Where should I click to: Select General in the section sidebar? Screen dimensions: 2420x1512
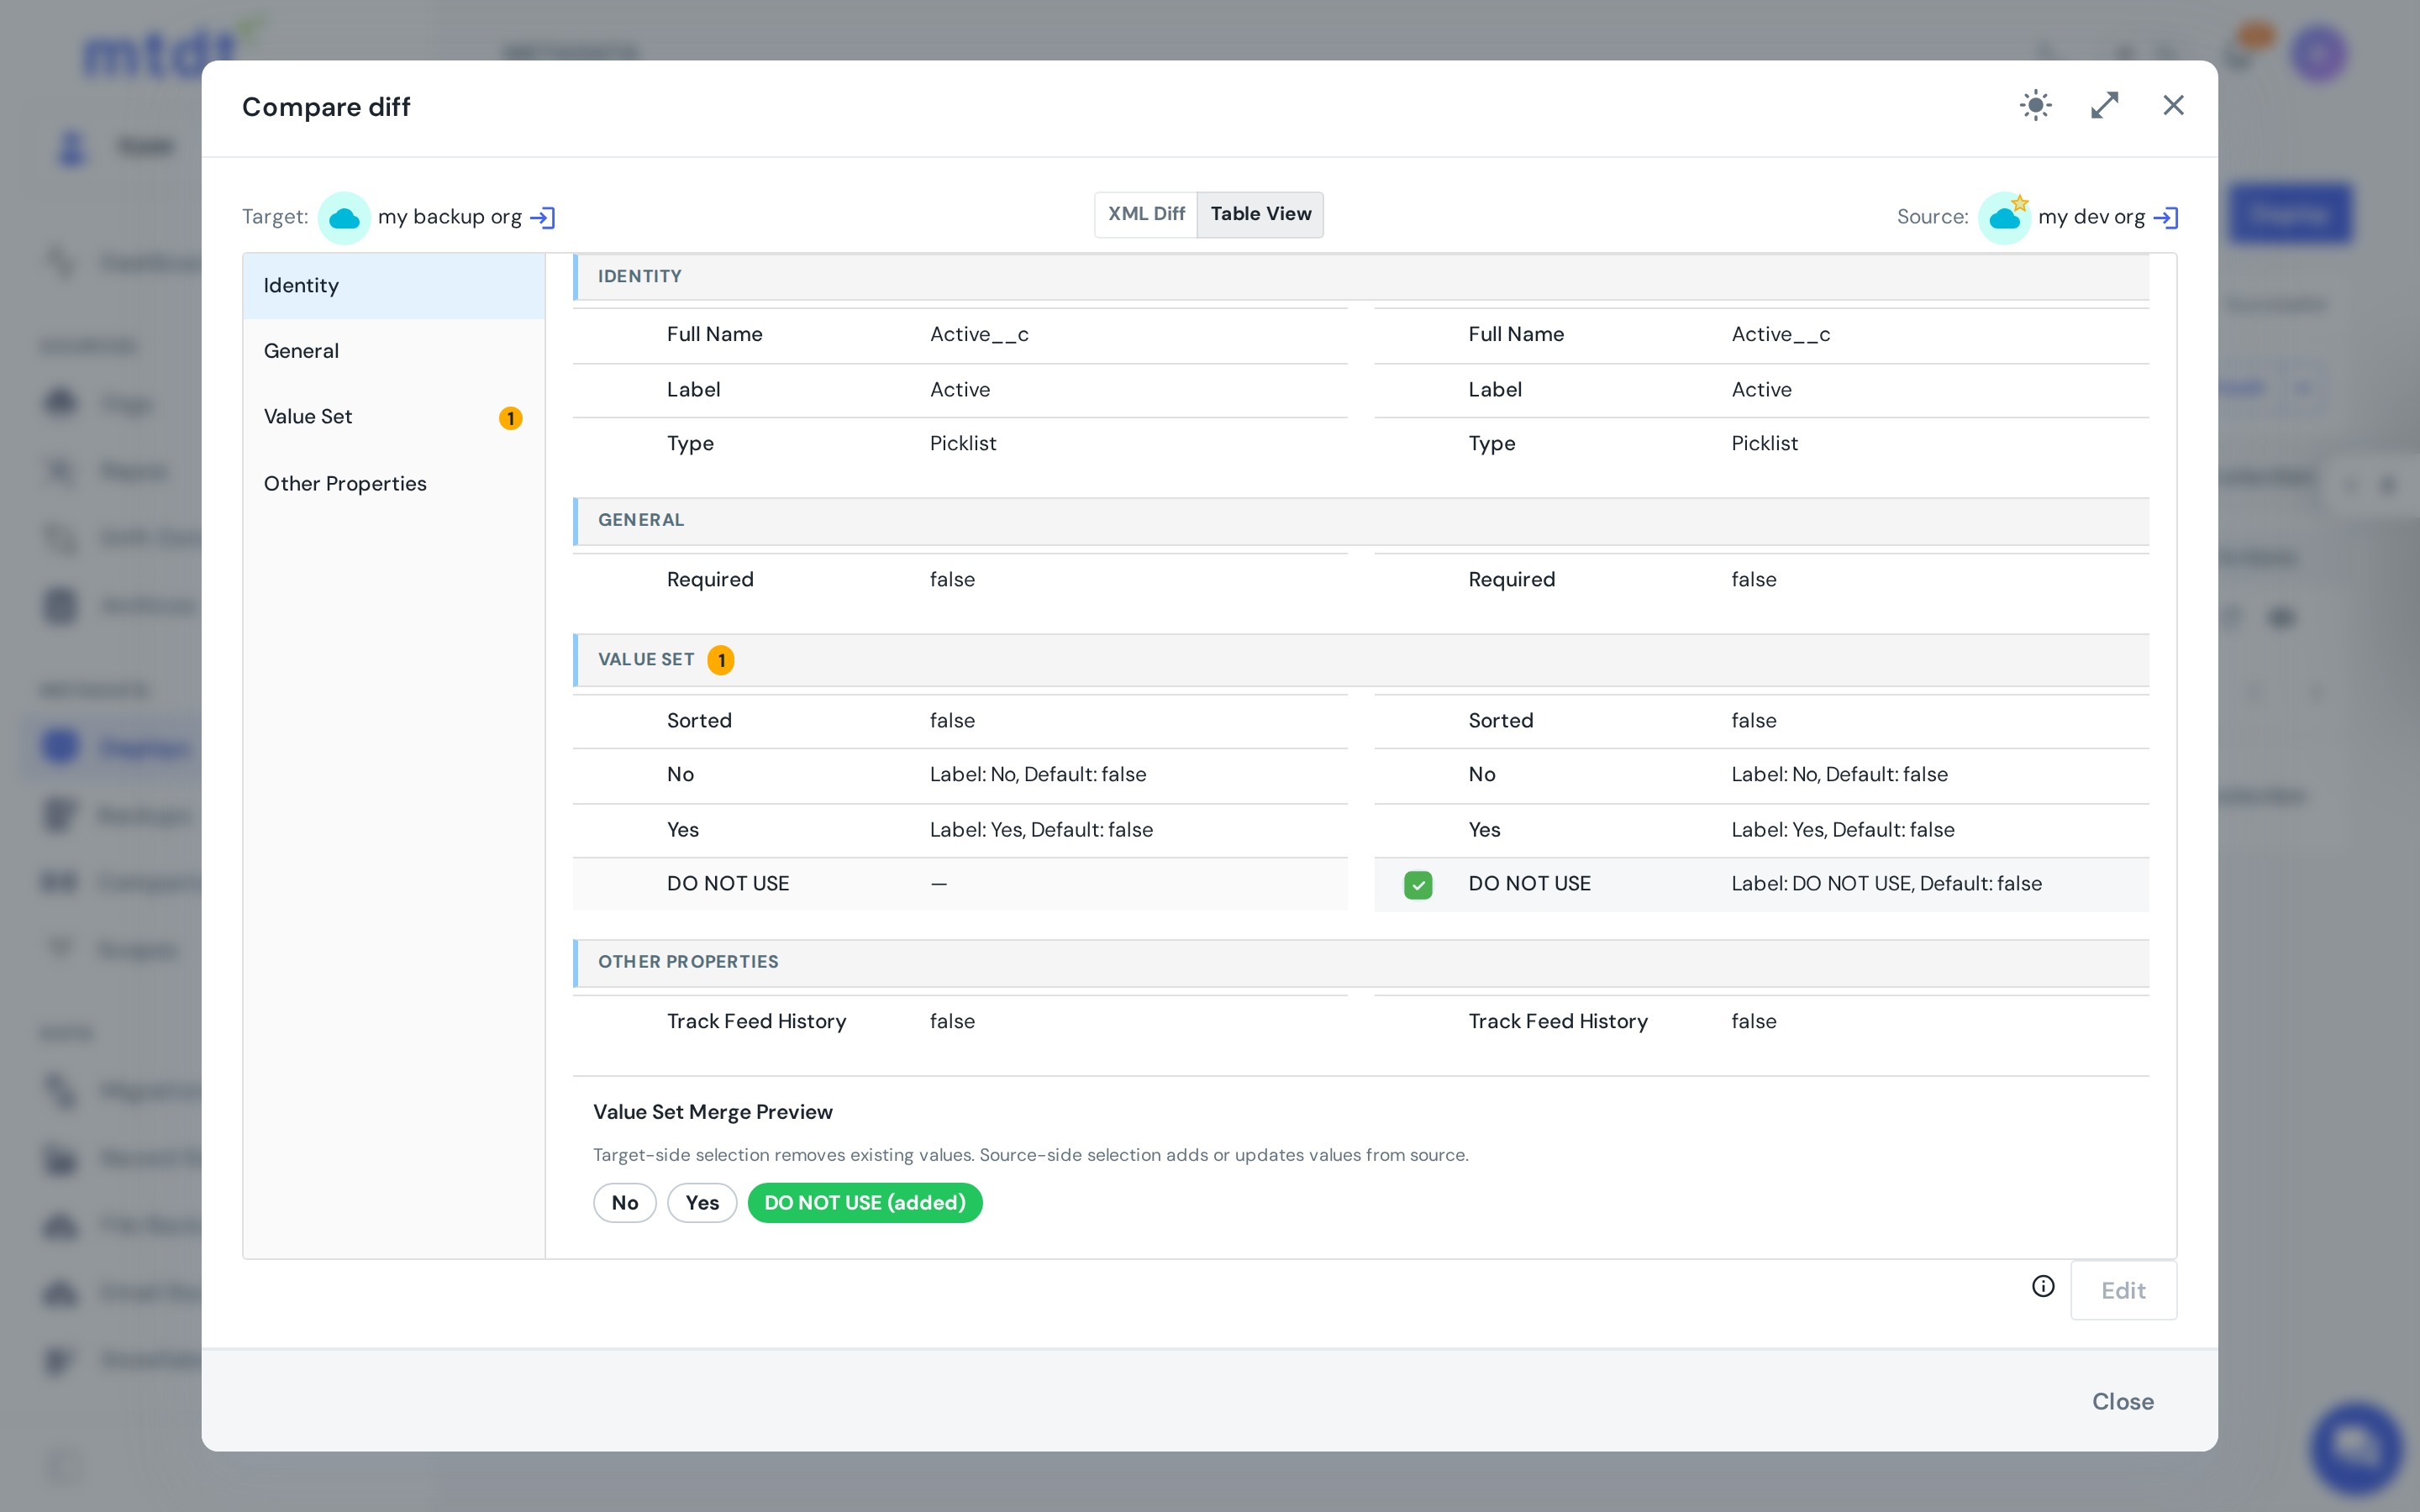tap(394, 351)
